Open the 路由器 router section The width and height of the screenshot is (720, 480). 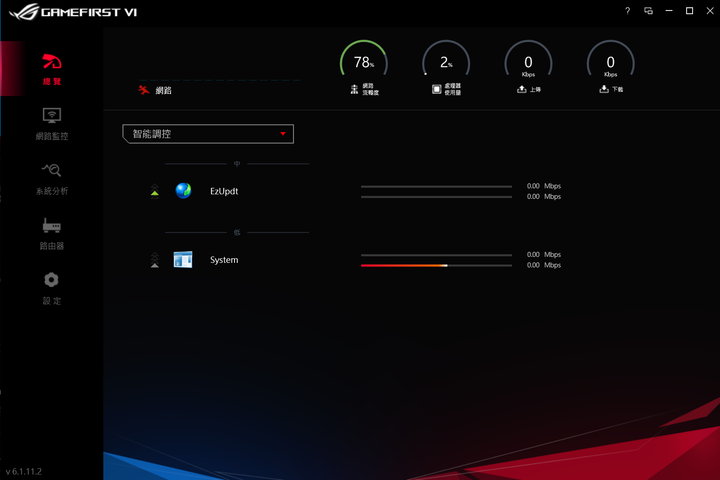51,234
